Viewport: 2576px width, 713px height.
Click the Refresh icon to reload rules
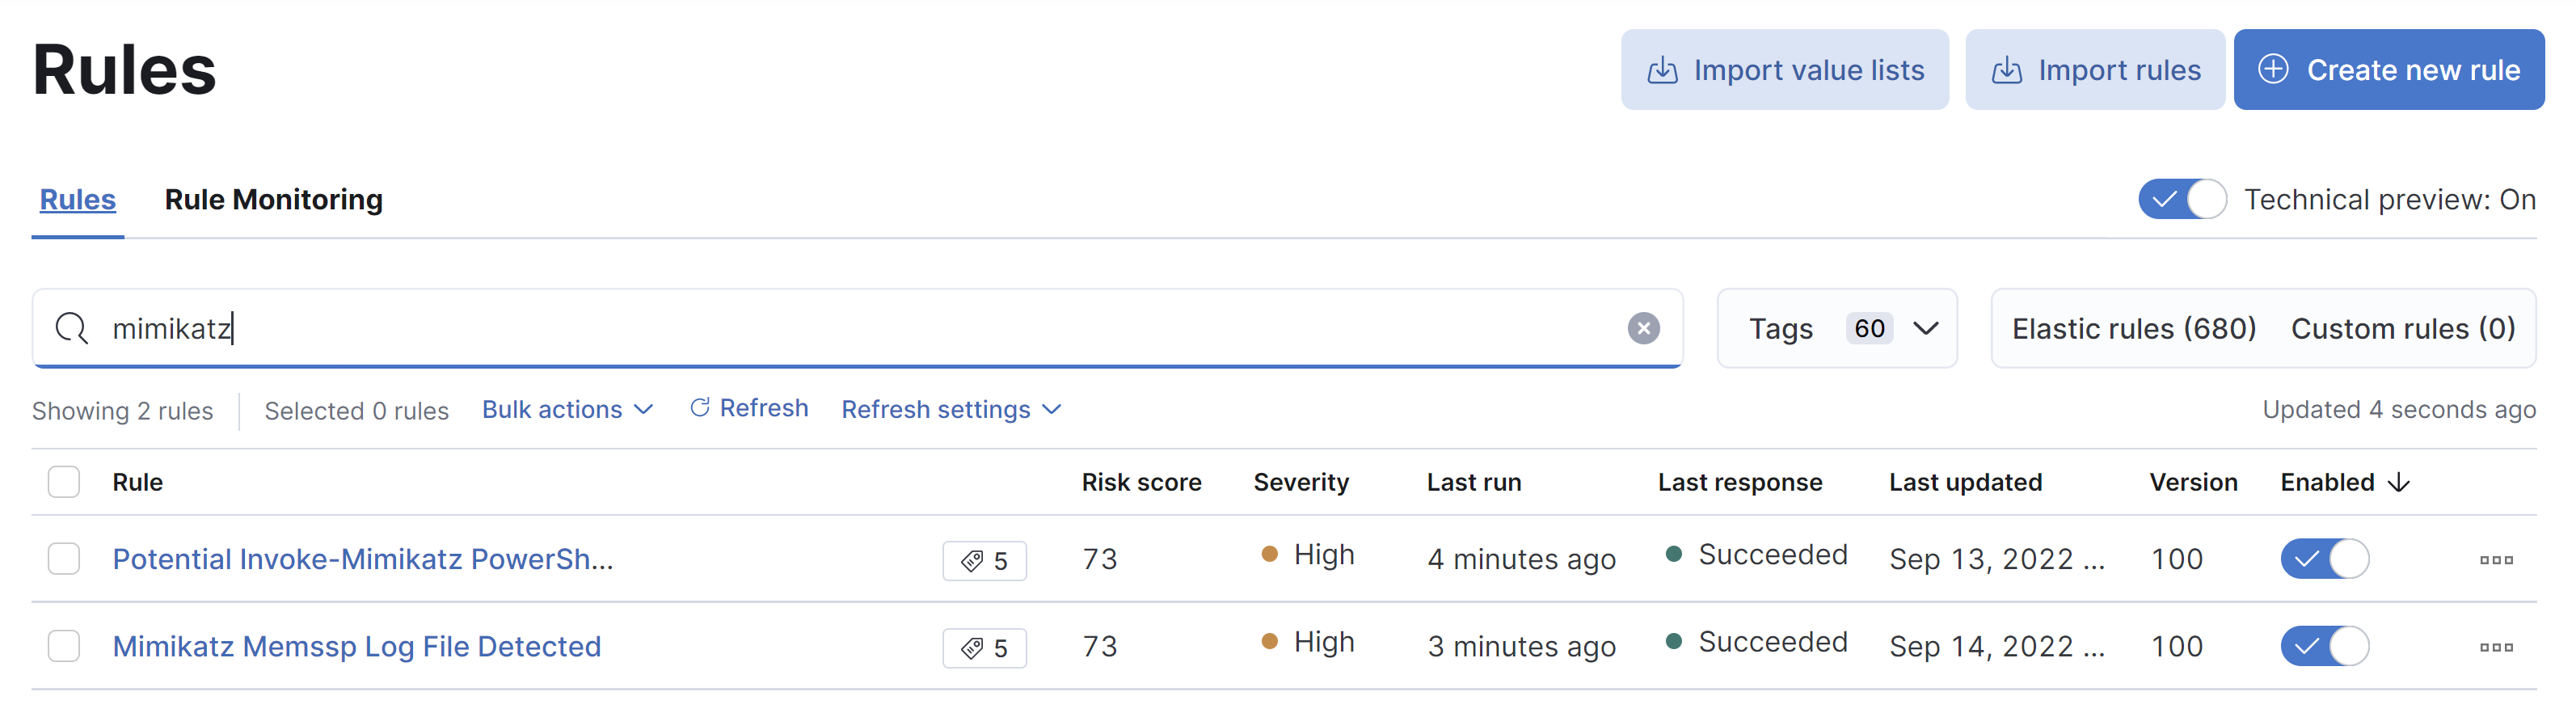tap(702, 408)
